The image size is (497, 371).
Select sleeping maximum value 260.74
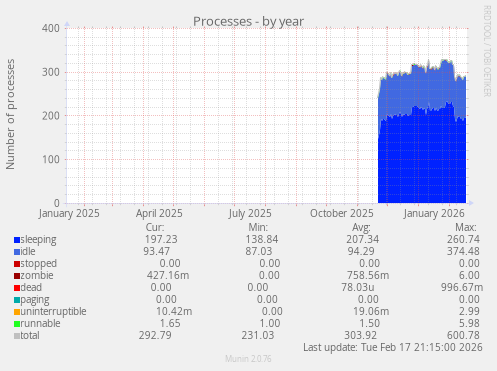click(x=463, y=239)
